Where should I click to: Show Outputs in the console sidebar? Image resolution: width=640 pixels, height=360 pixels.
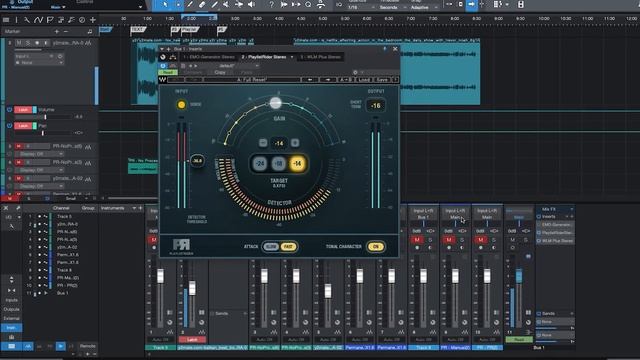pos(11,309)
